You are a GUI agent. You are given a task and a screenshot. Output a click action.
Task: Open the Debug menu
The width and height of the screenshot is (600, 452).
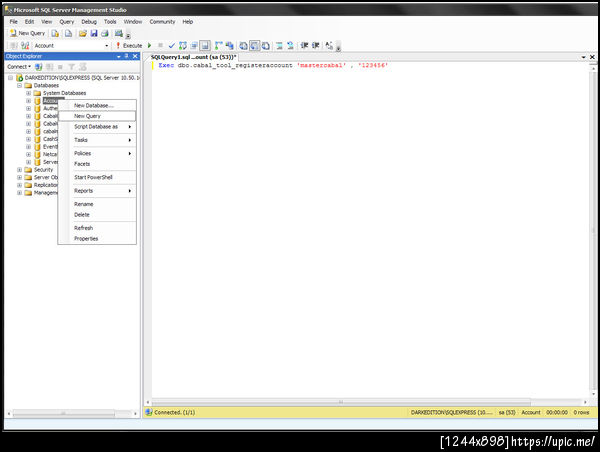point(89,22)
